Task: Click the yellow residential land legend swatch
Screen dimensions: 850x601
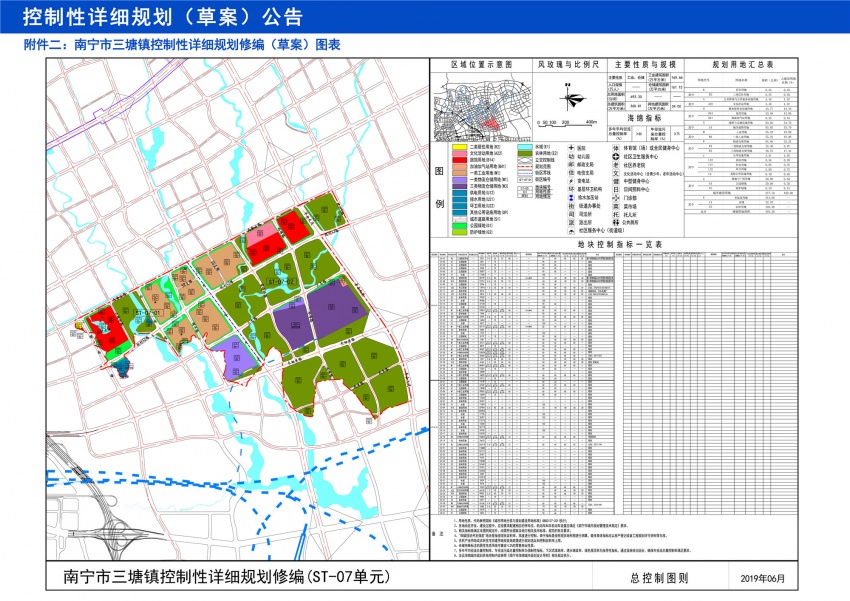Action: (x=460, y=147)
